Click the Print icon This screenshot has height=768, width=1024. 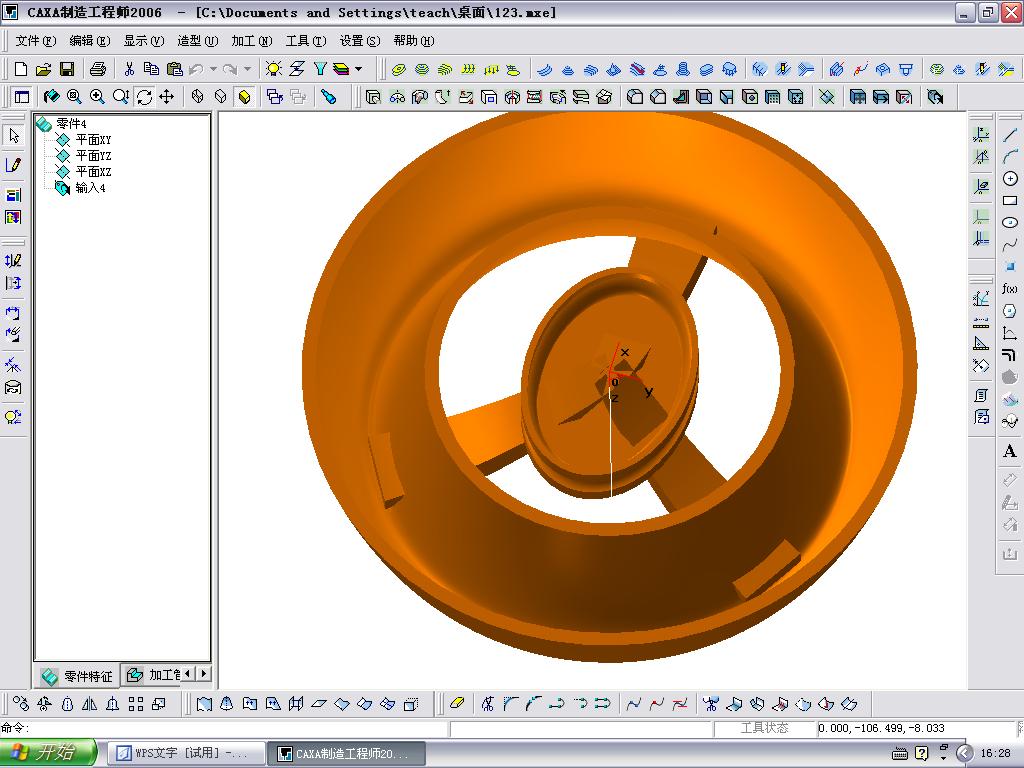tap(98, 69)
